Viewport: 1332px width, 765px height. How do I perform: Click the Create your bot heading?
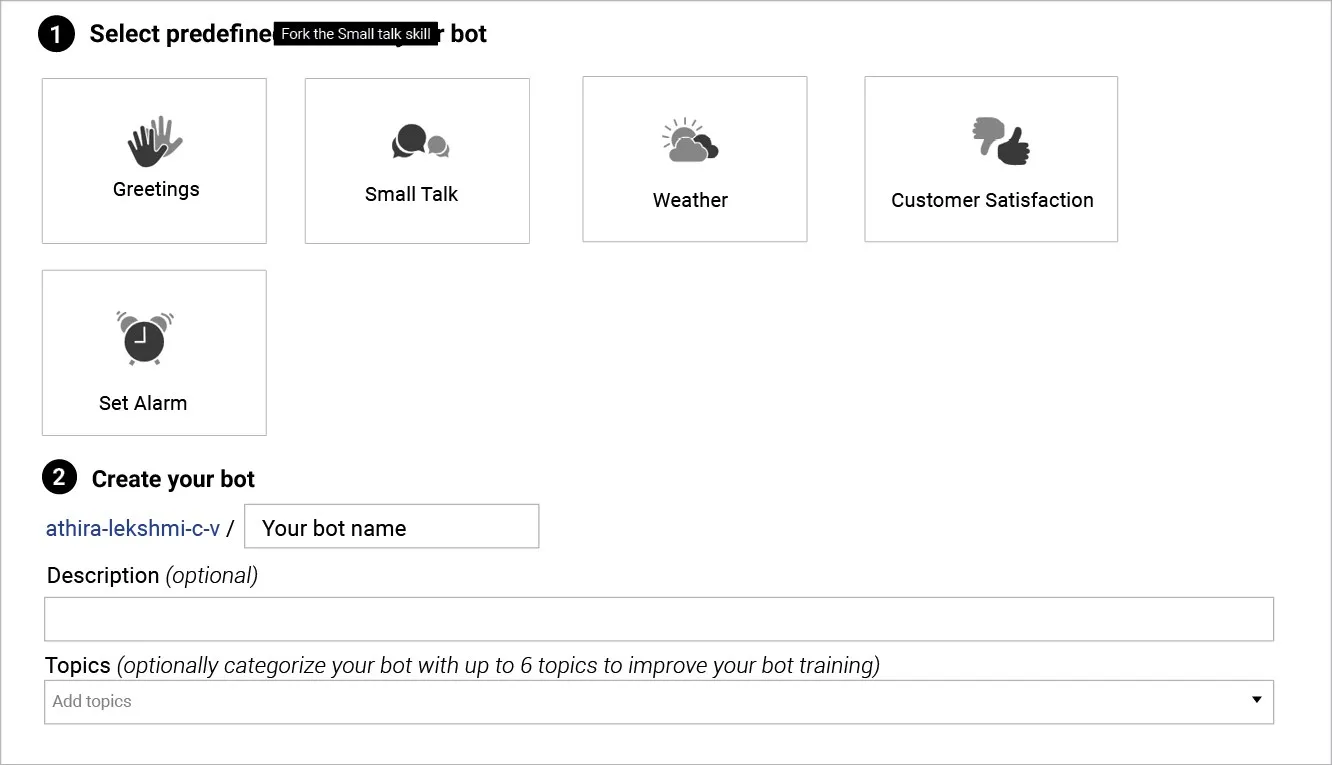coord(173,479)
